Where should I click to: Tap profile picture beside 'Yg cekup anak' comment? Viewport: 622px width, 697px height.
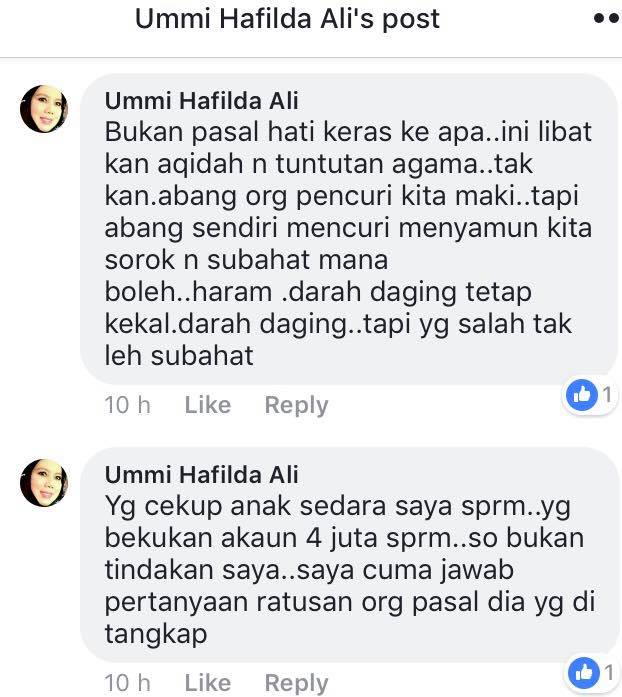coord(44,483)
